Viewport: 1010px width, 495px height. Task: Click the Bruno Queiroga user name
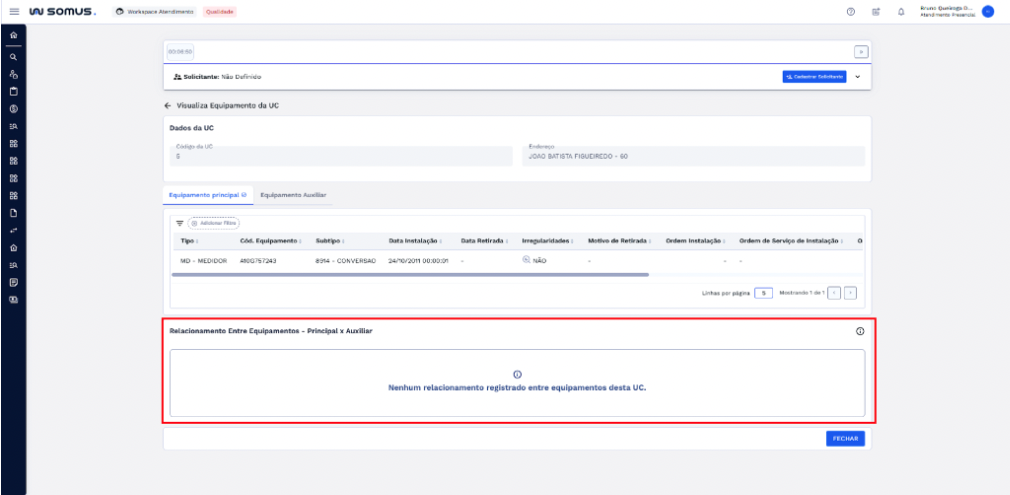tap(948, 8)
